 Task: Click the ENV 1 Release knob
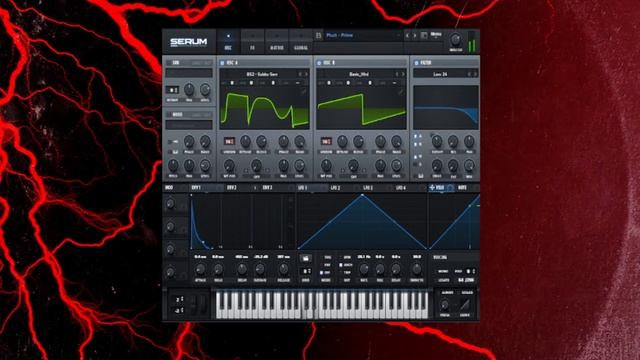pos(283,269)
